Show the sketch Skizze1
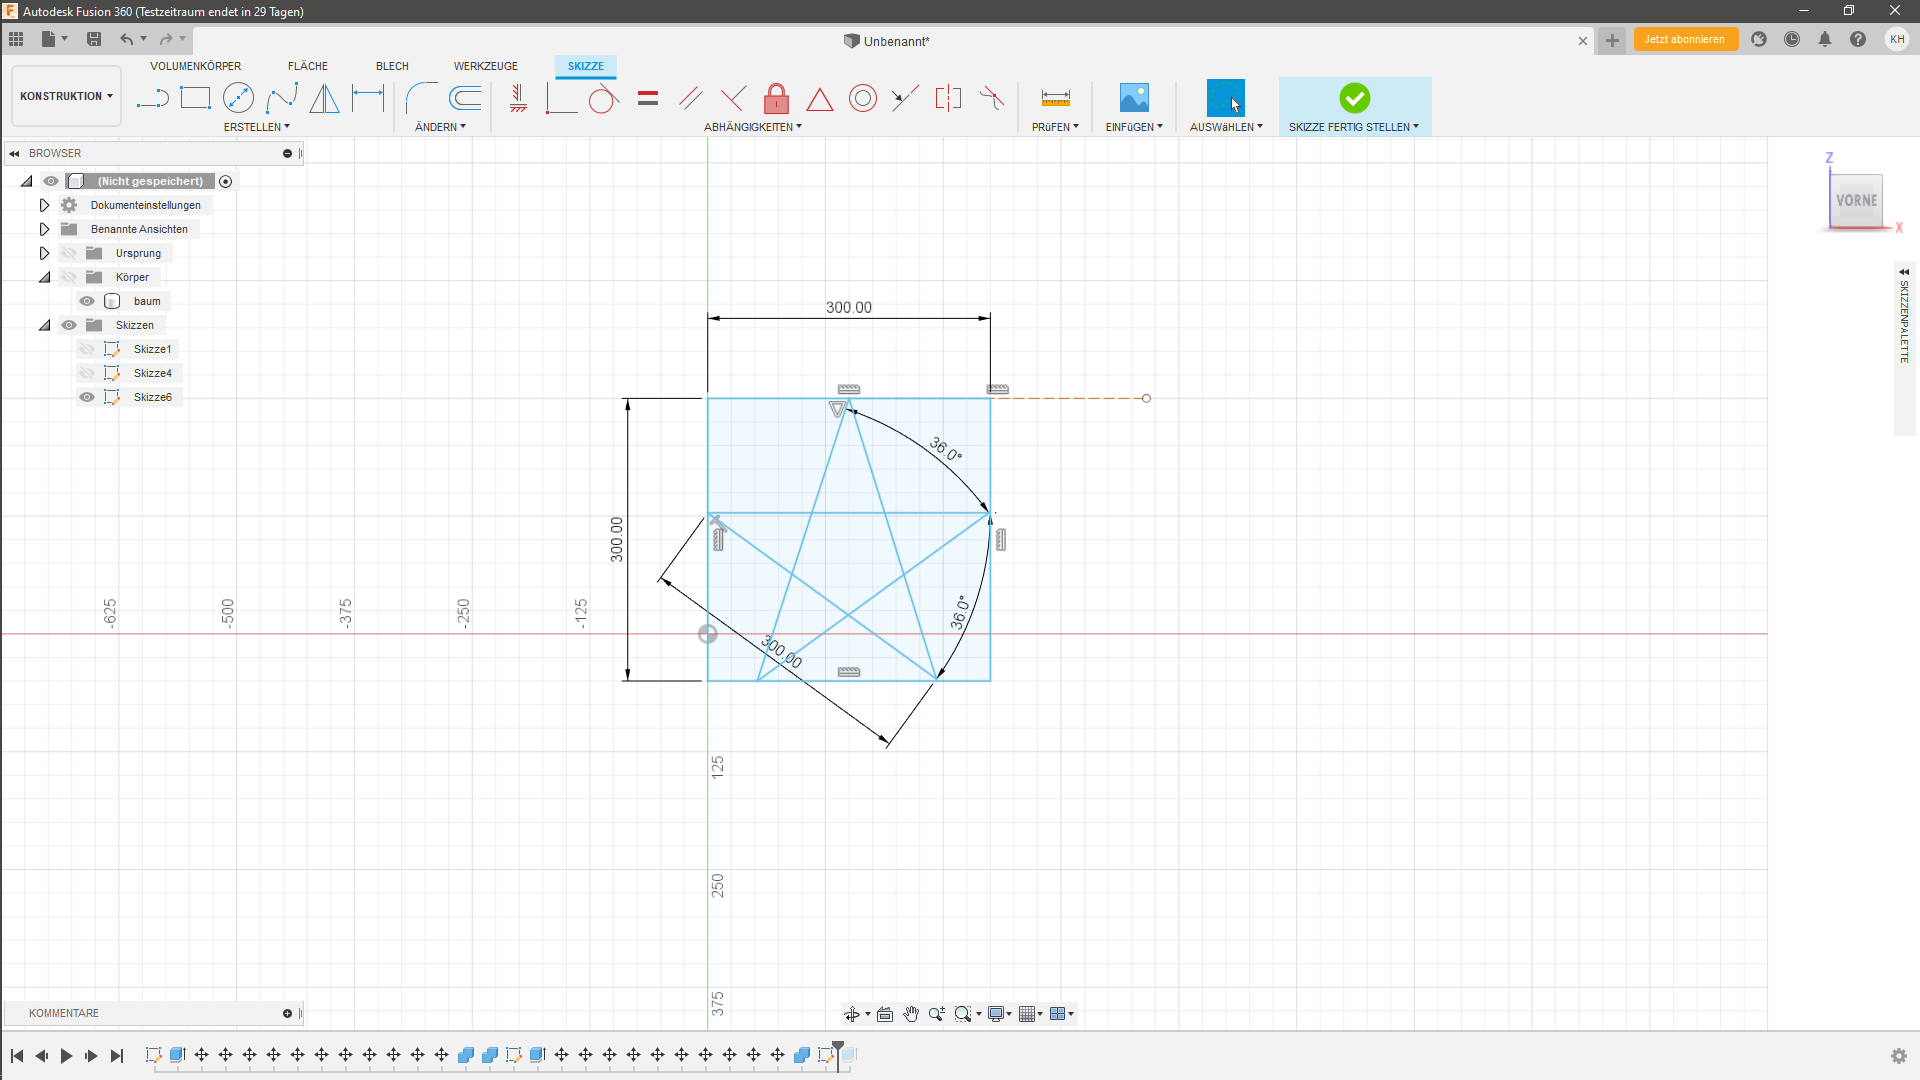 [x=87, y=348]
